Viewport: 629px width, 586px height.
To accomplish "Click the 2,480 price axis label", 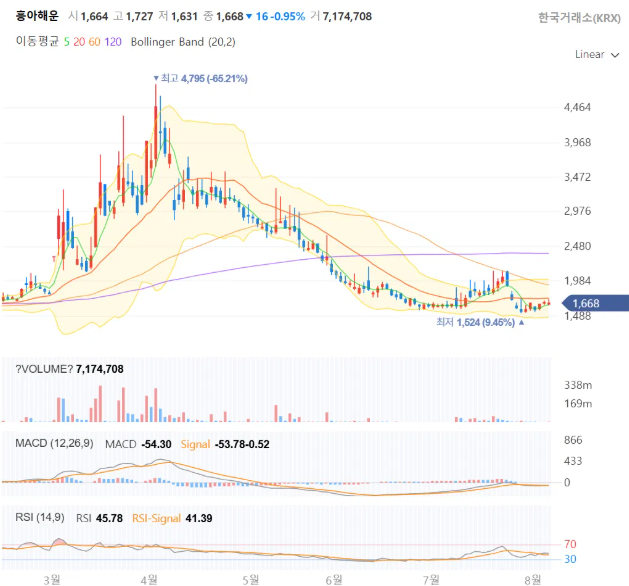I will (x=577, y=246).
